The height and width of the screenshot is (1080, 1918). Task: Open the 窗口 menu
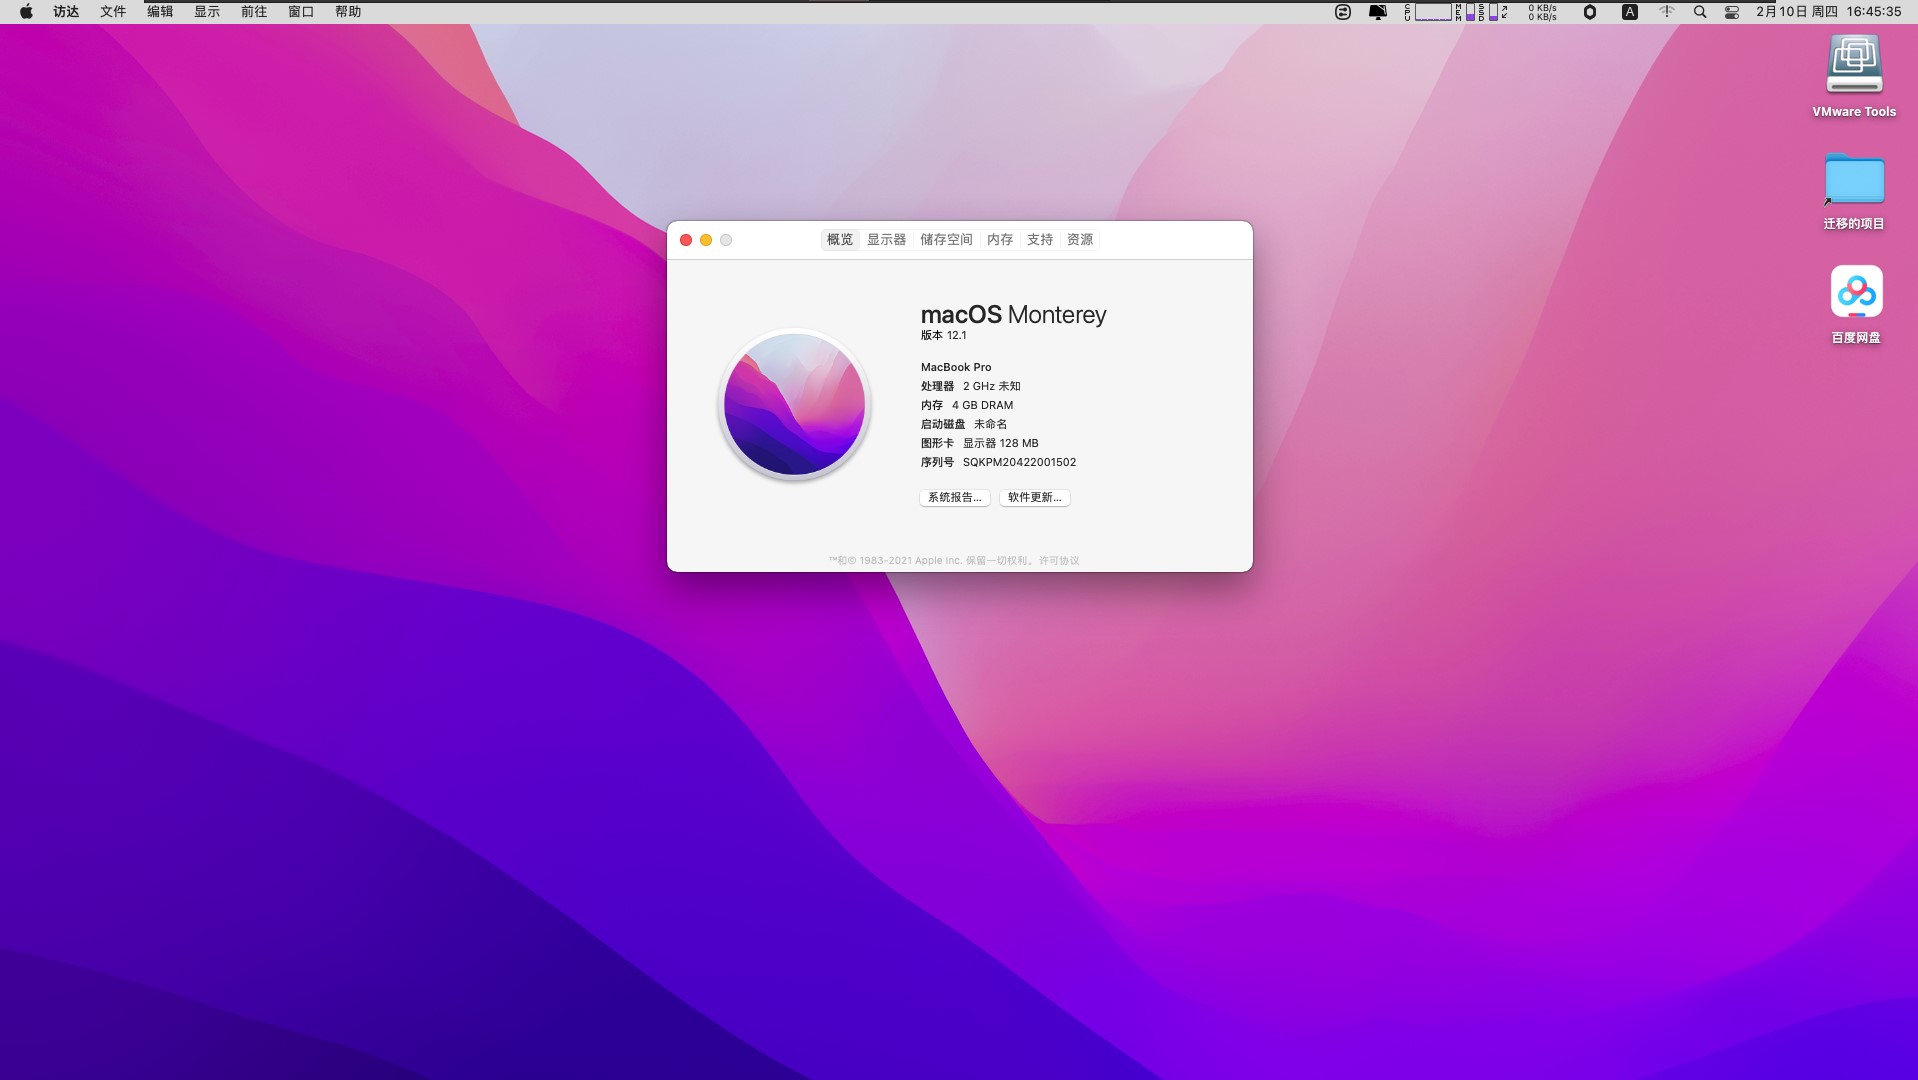[x=301, y=12]
